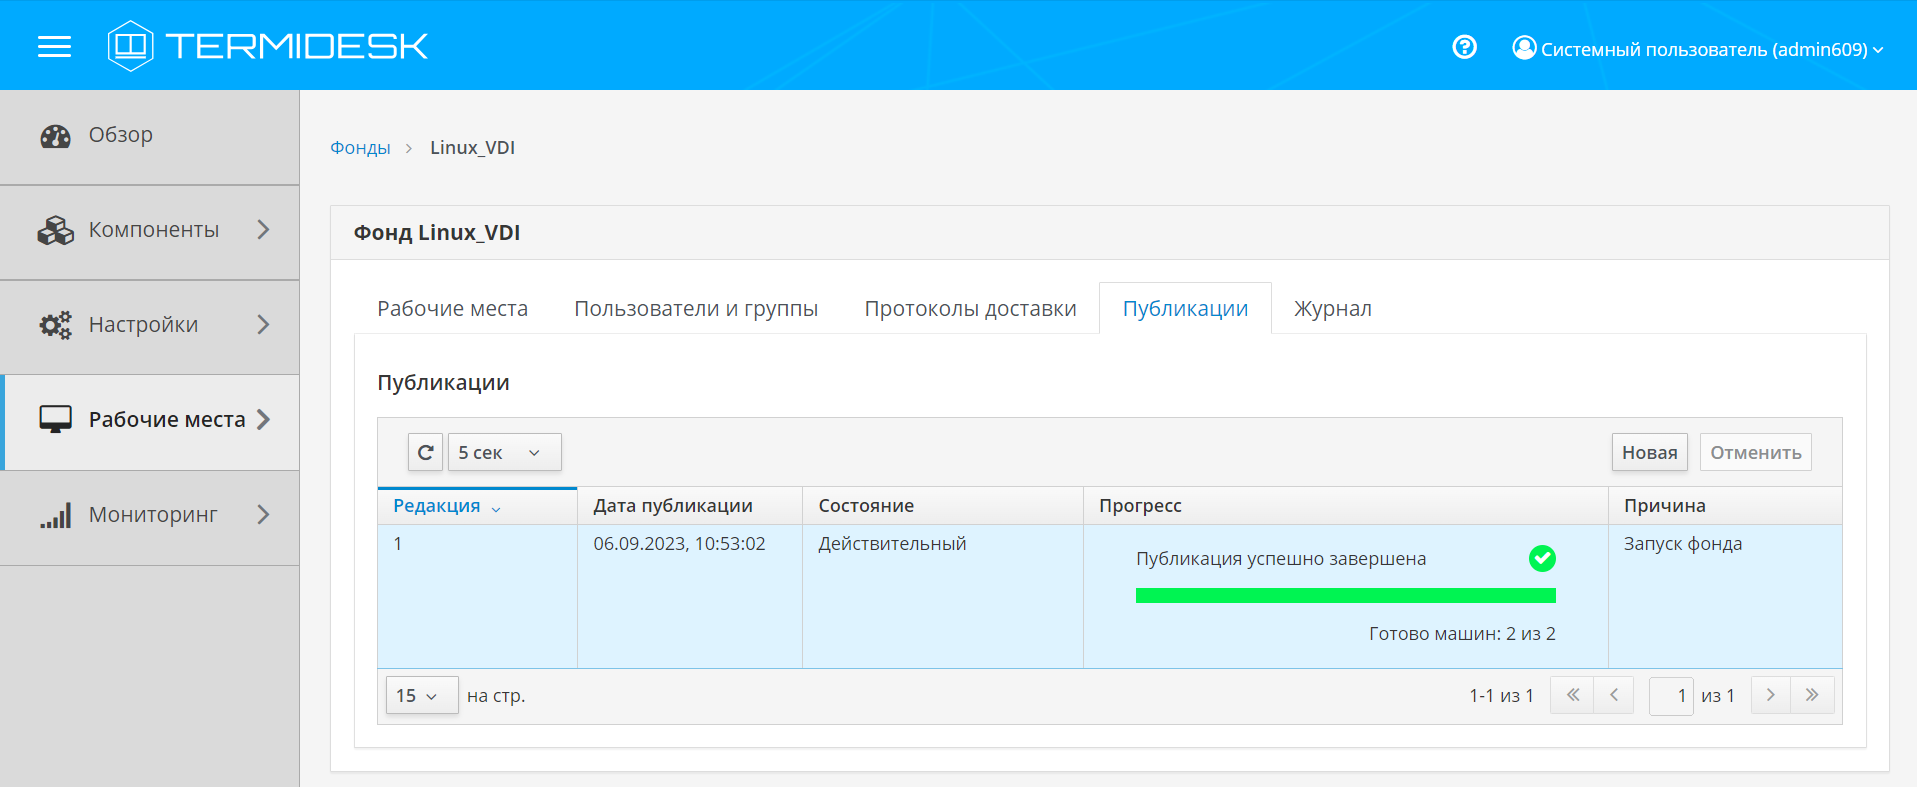Go to previous page of publications

(1613, 695)
